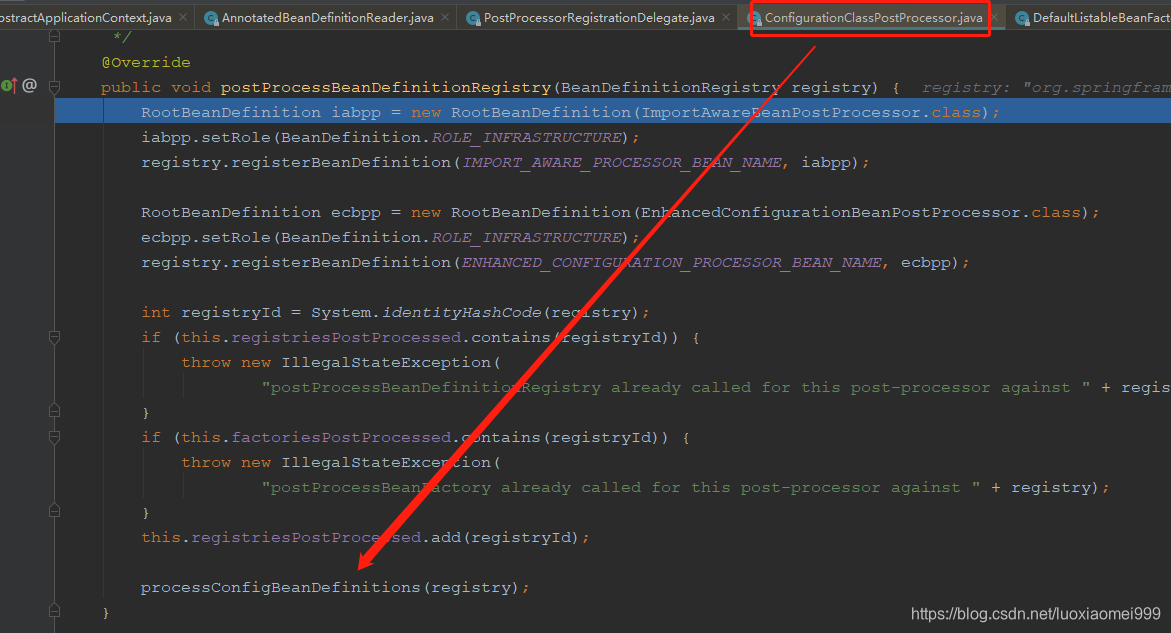Open the PostProcessorRegistrationDelegate.java tab
This screenshot has width=1171, height=633.
pyautogui.click(x=599, y=17)
